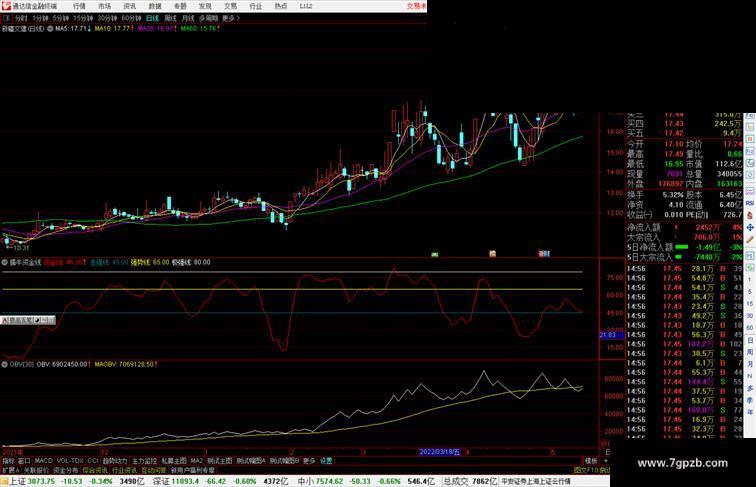Expand the 扩展 panel toggle
The width and height of the screenshot is (756, 487).
tap(10, 470)
